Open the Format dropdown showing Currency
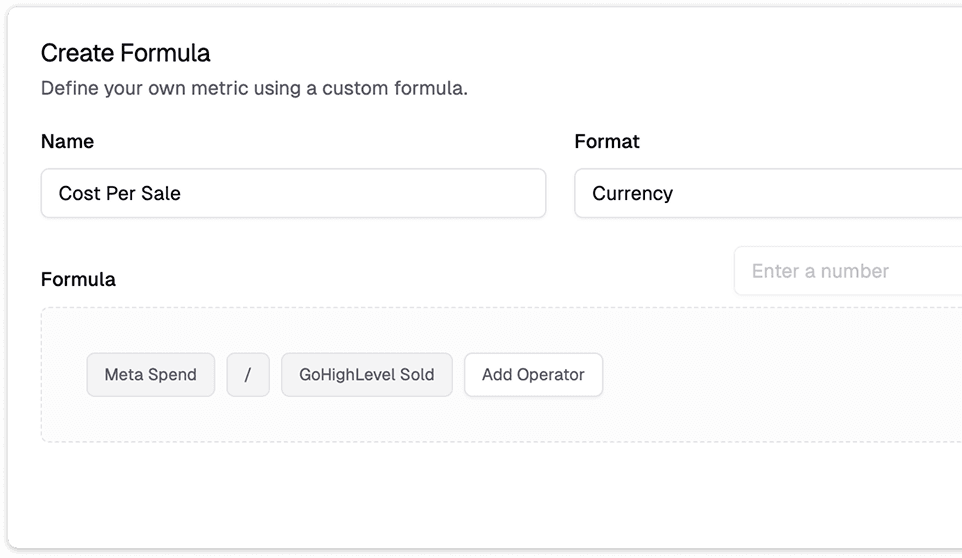962x558 pixels. [x=767, y=193]
